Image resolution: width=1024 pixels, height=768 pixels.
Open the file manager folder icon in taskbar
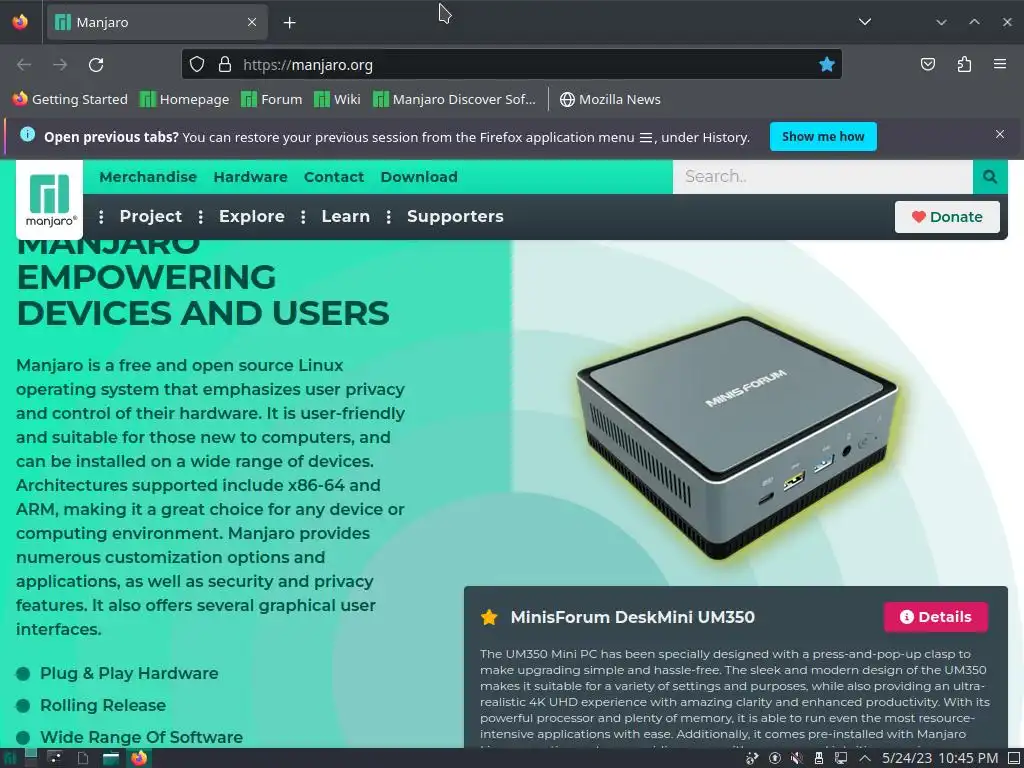111,758
